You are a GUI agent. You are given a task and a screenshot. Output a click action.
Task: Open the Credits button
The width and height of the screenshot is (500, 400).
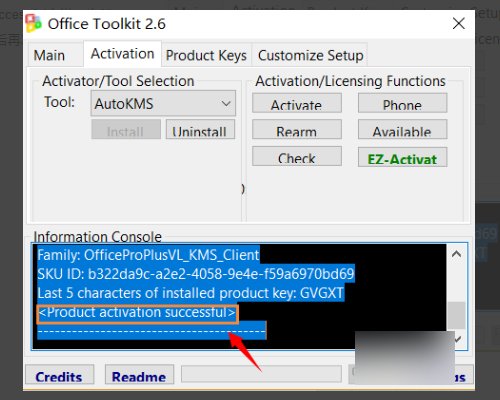coord(59,375)
